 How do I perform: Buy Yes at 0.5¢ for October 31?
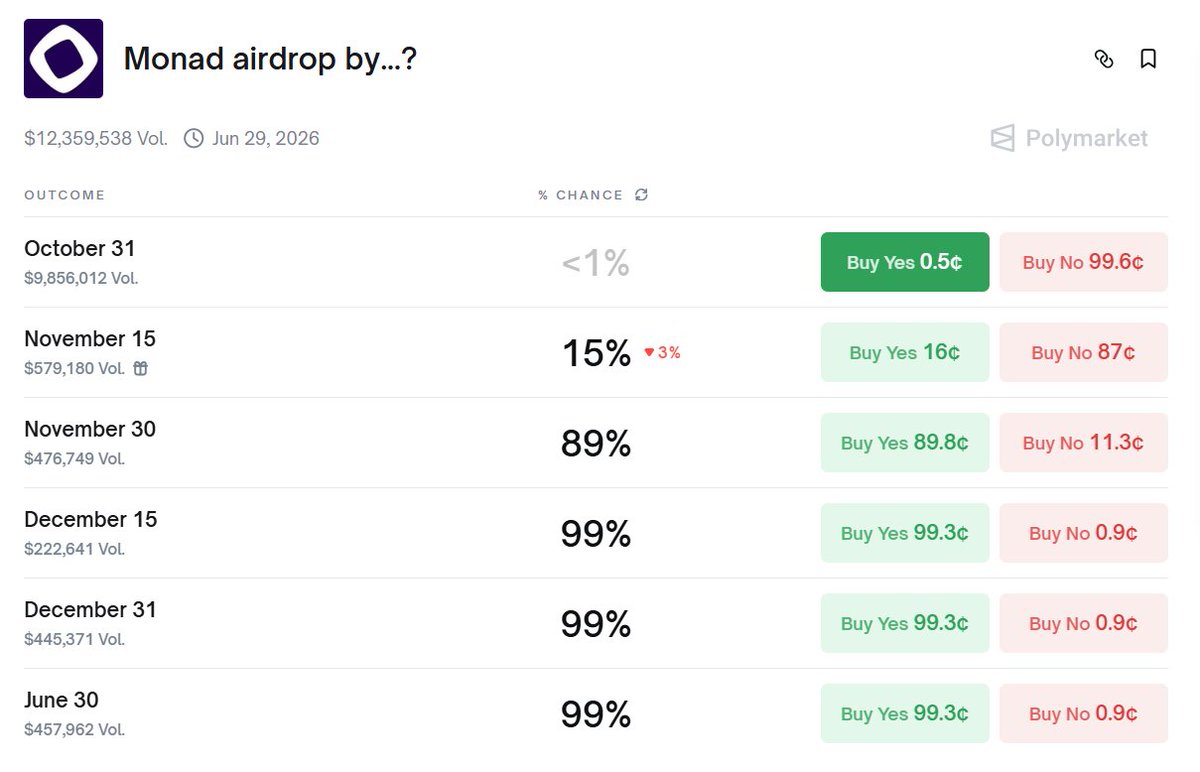click(x=905, y=262)
